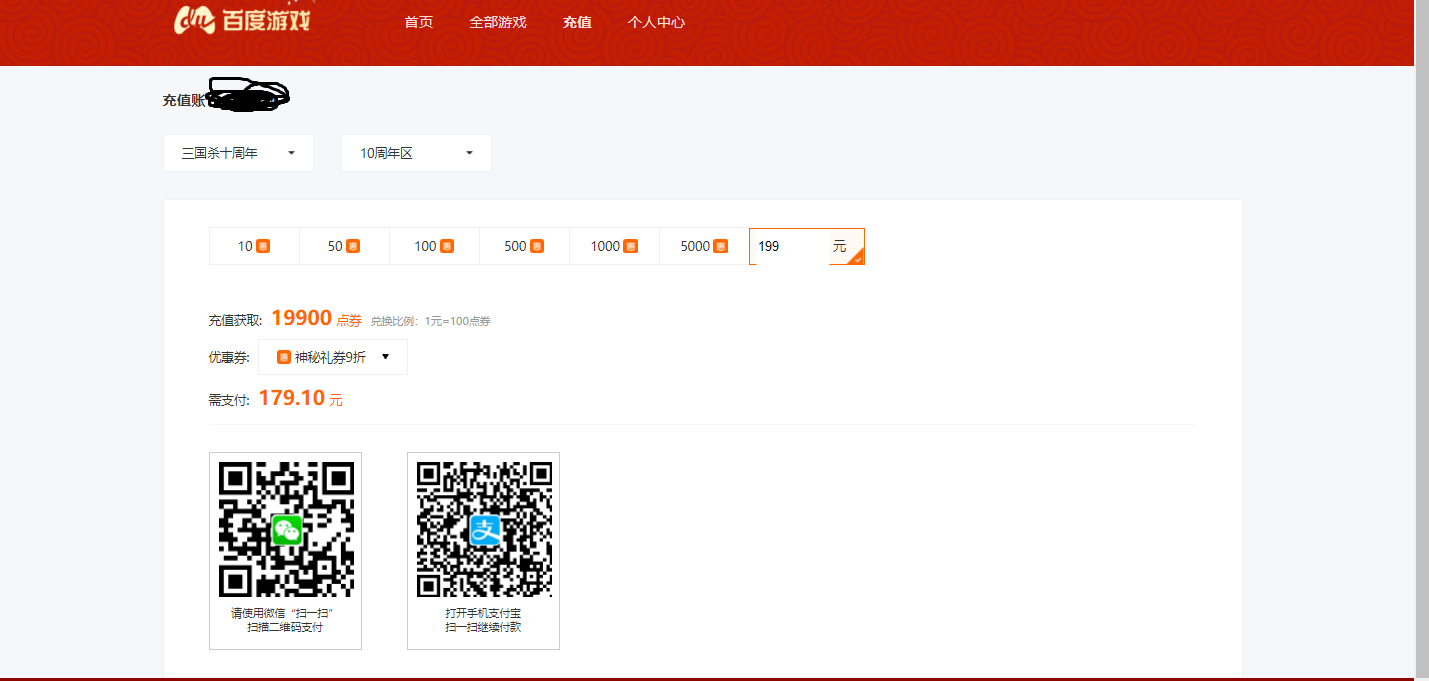Image resolution: width=1429 pixels, height=681 pixels.
Task: Select the 1000 recharge amount option
Action: (614, 246)
